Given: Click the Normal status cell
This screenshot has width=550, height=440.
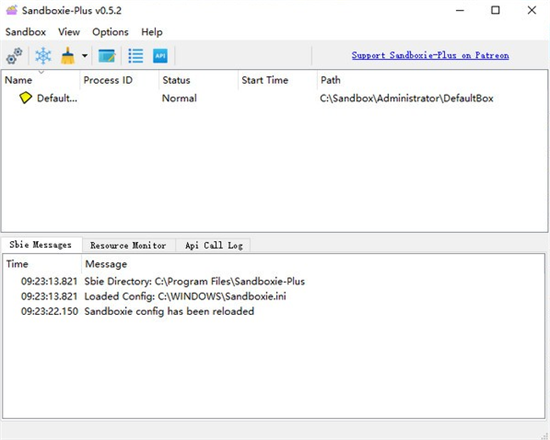Looking at the screenshot, I should click(179, 98).
